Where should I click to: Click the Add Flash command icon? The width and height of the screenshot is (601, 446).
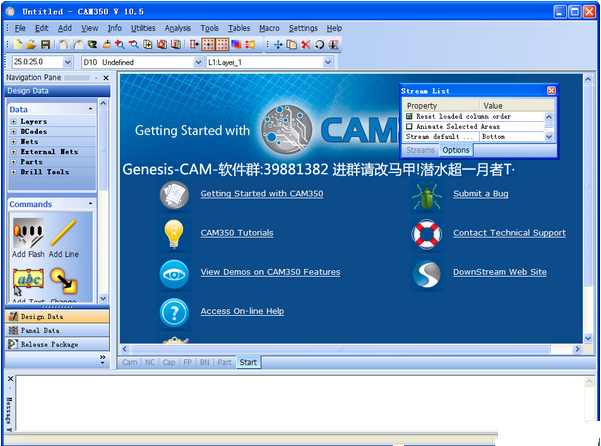click(x=28, y=233)
